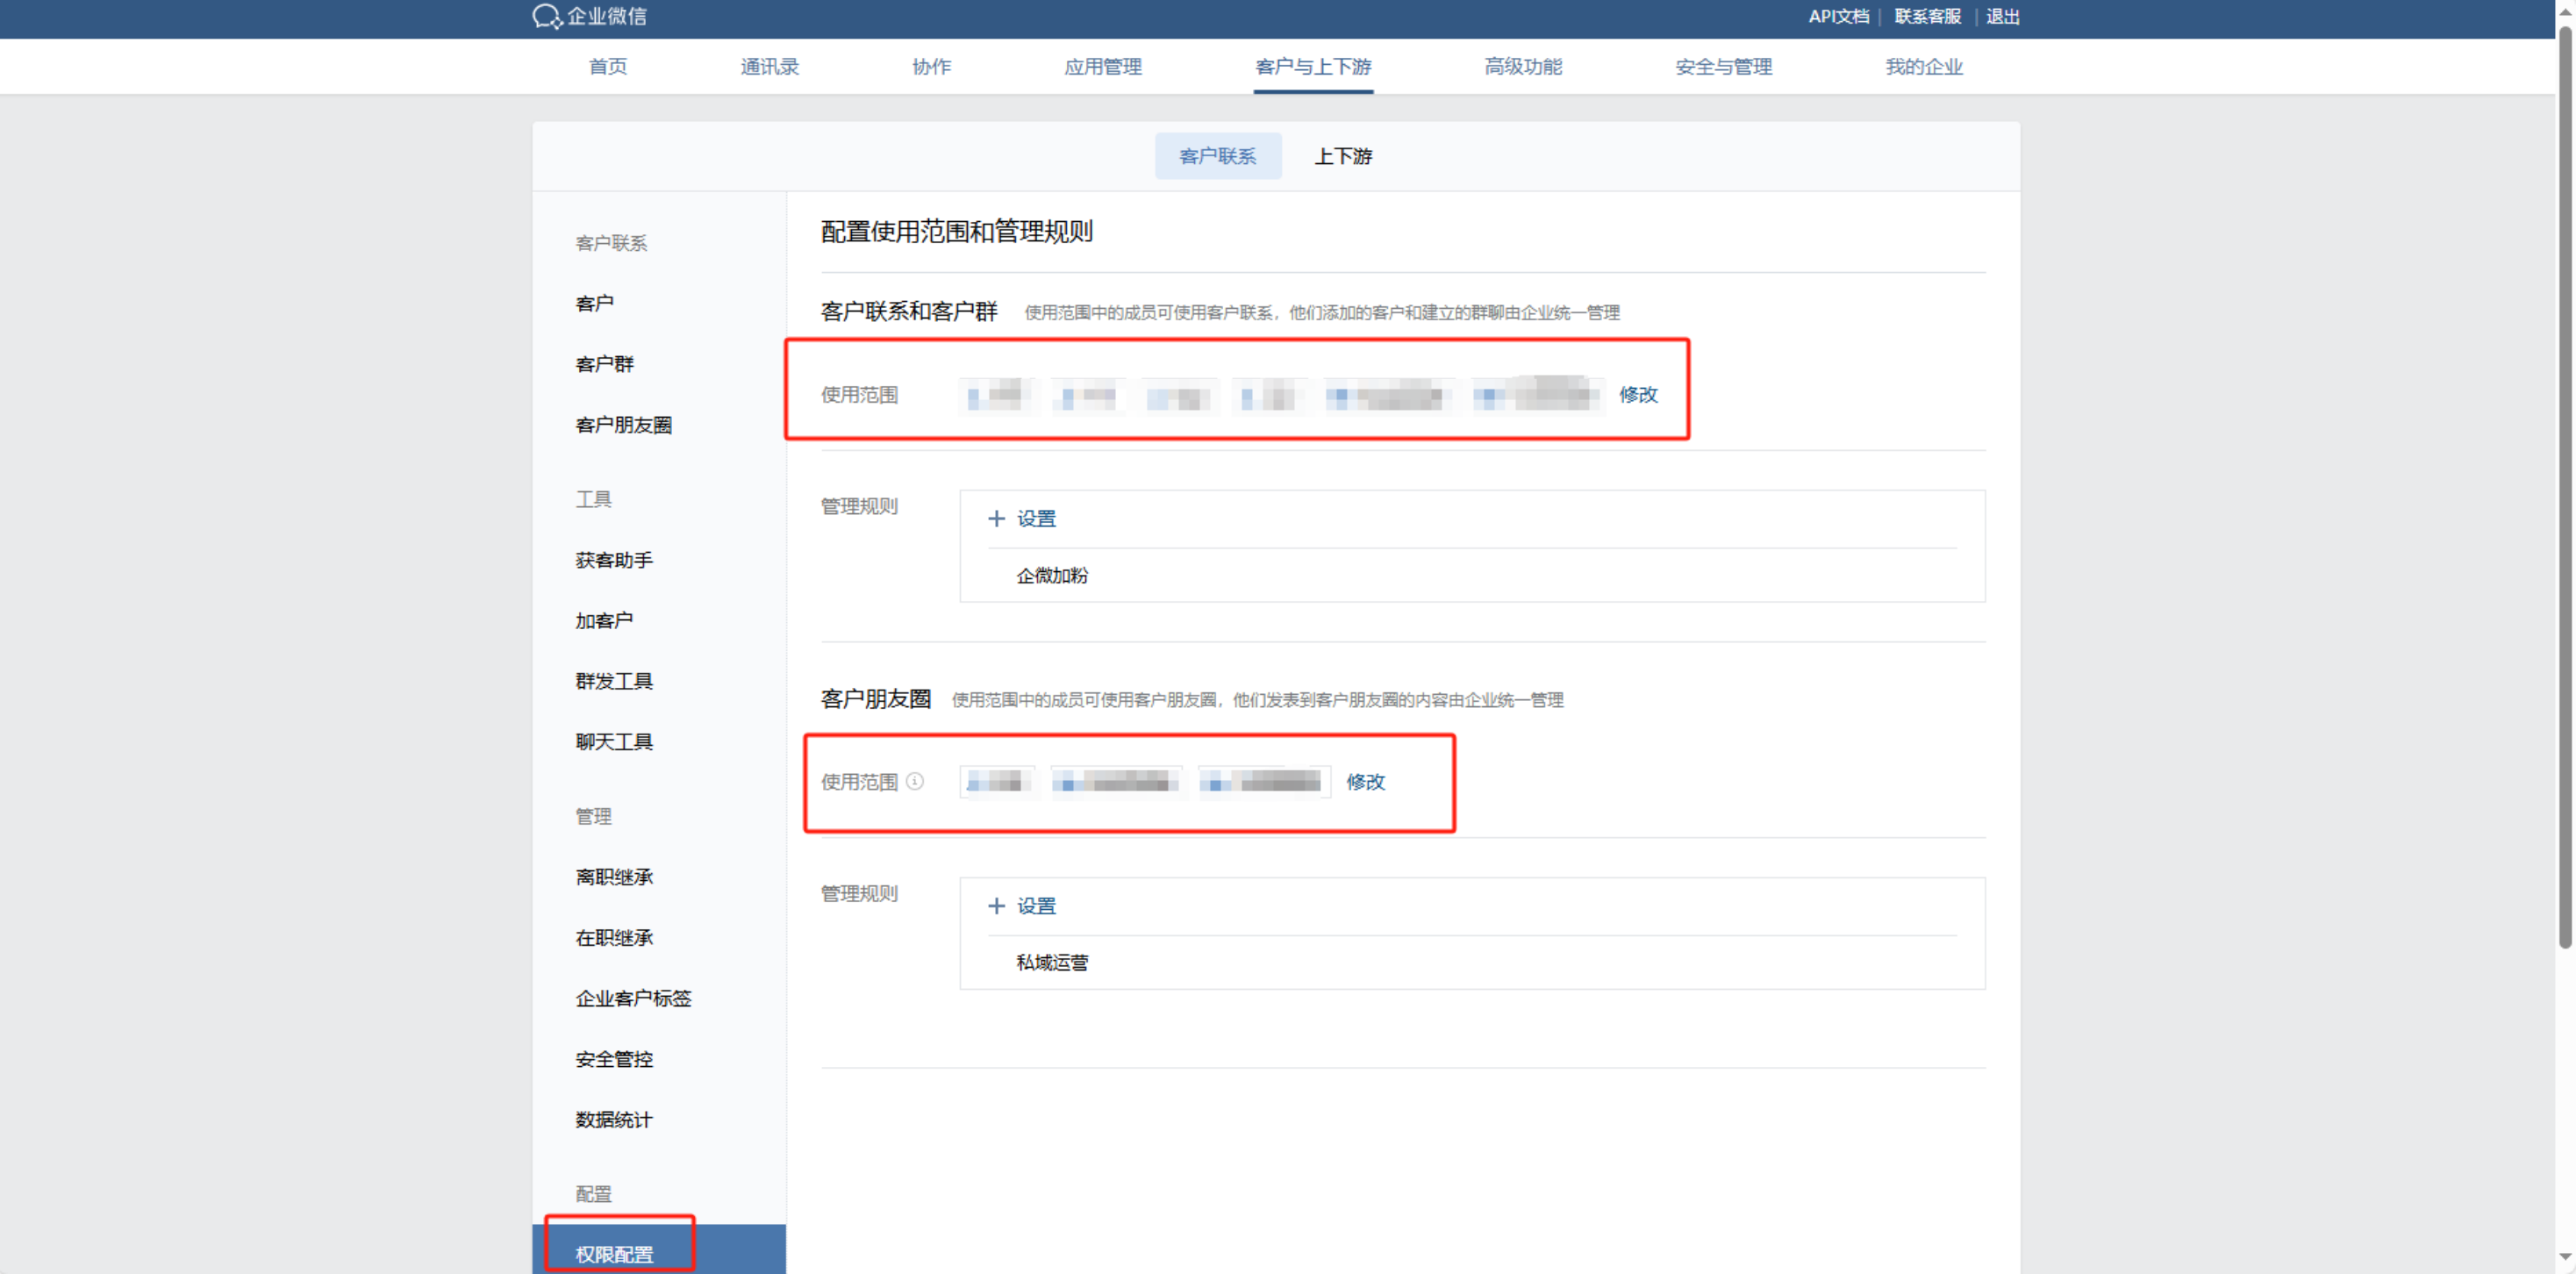The height and width of the screenshot is (1274, 2576).
Task: Open the 首页 menu
Action: 608,66
